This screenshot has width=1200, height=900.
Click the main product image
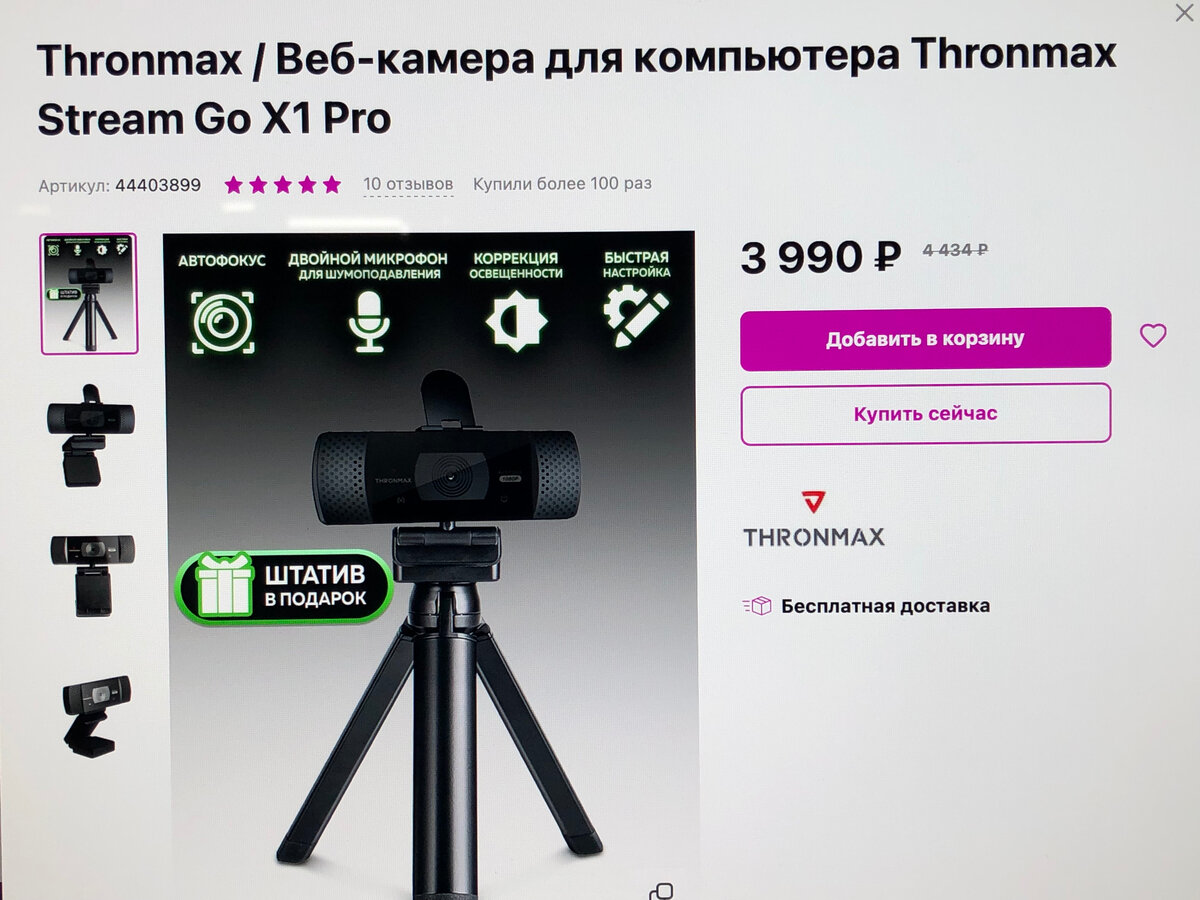(x=429, y=563)
